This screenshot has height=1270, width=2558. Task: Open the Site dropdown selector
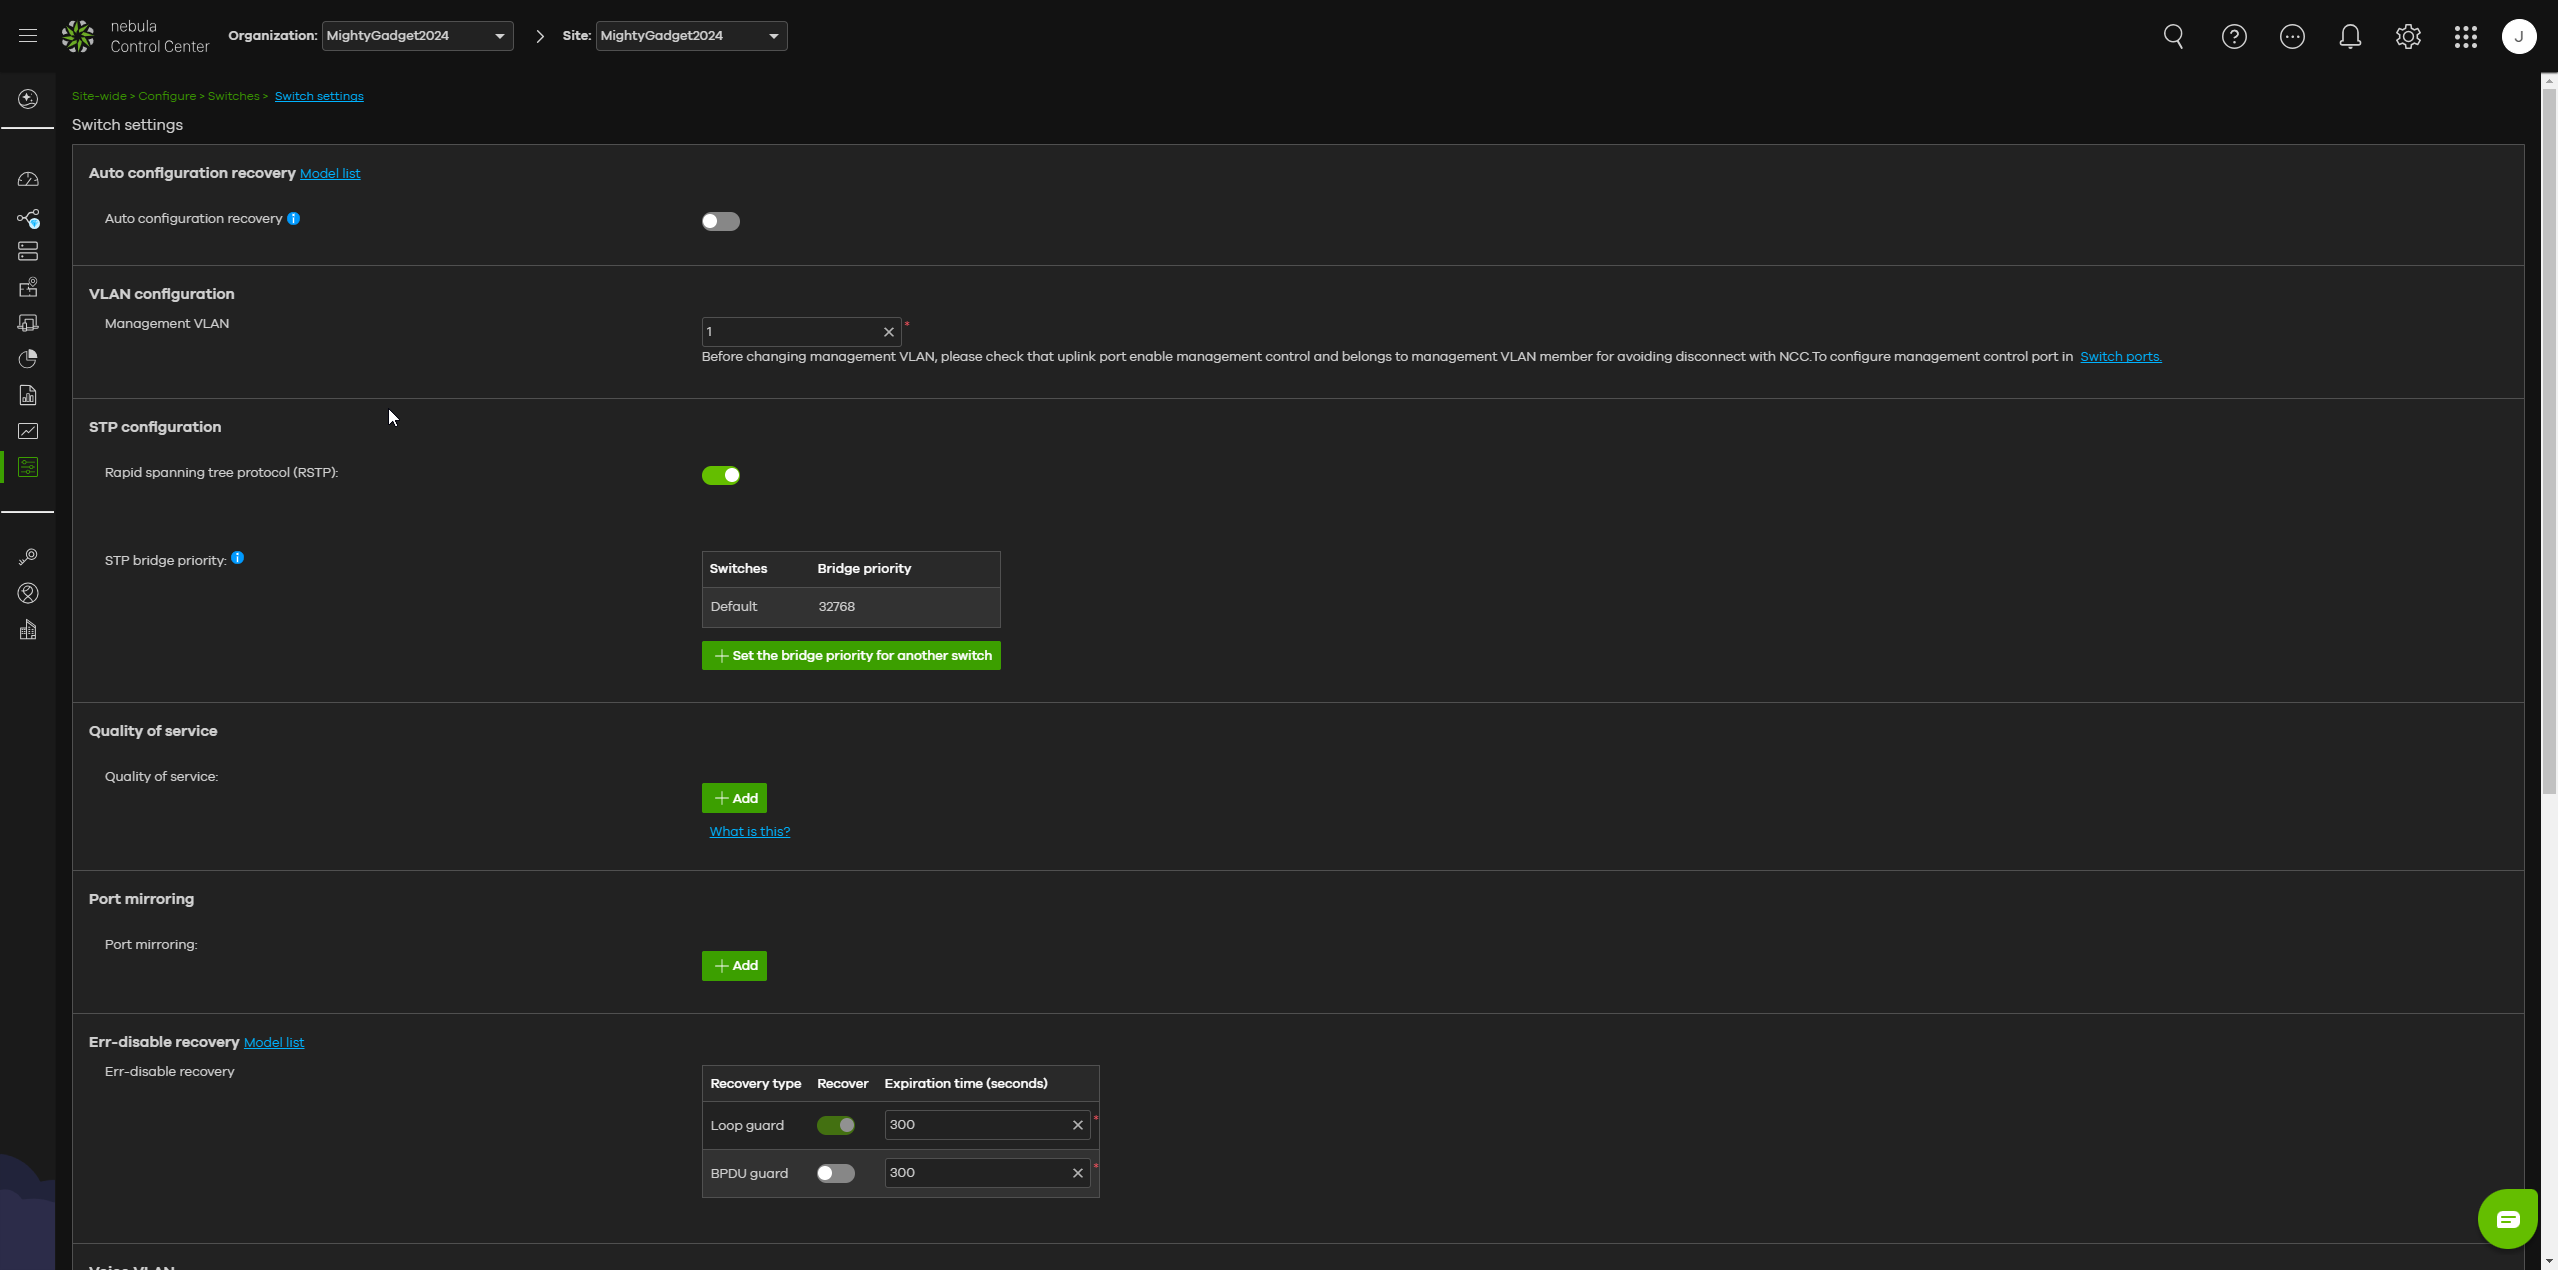tap(690, 36)
